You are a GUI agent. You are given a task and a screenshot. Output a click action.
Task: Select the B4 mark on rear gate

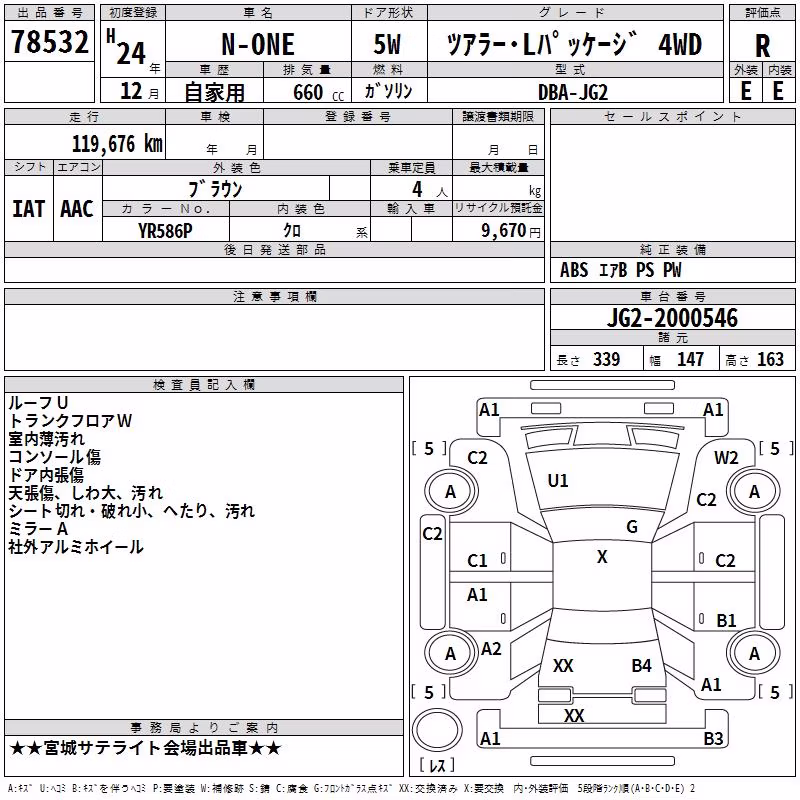641,665
